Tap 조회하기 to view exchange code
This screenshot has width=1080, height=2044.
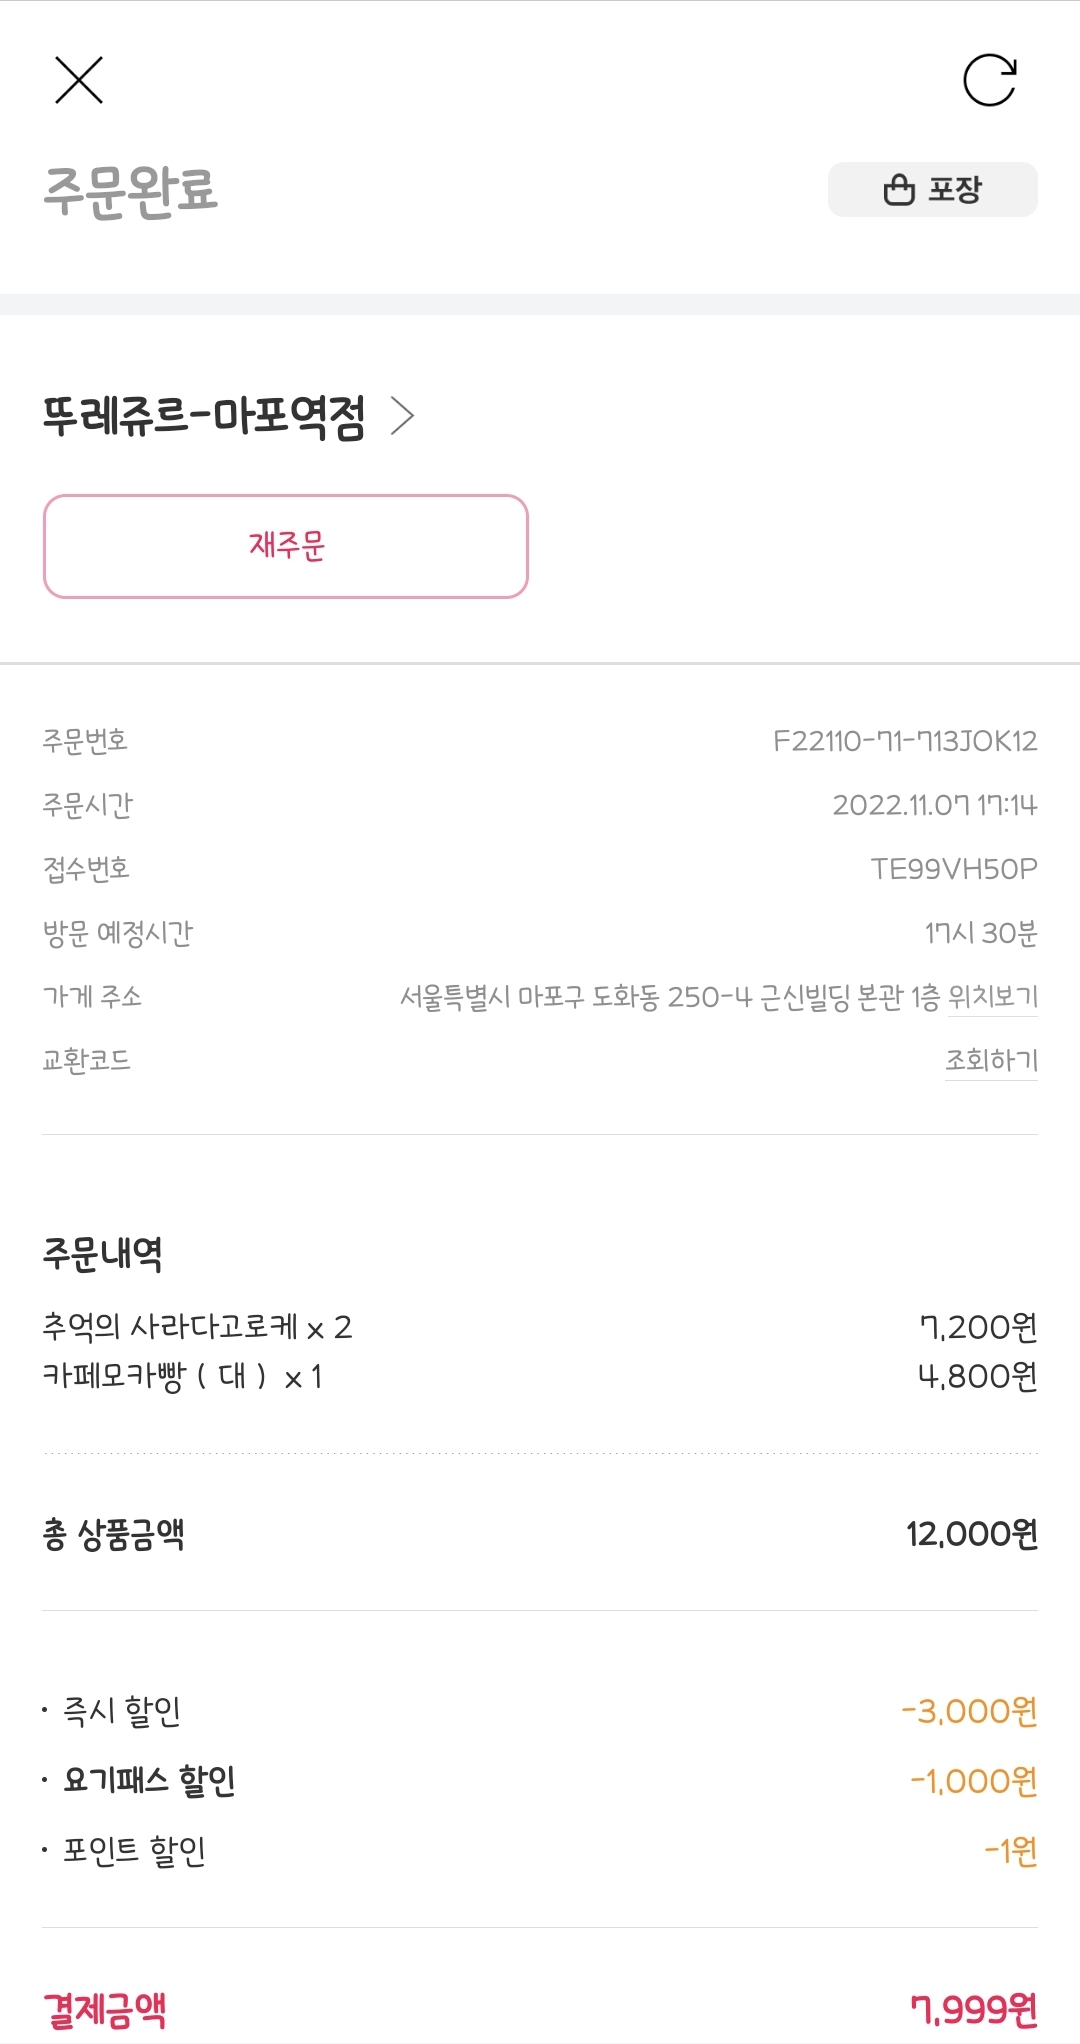(991, 1060)
